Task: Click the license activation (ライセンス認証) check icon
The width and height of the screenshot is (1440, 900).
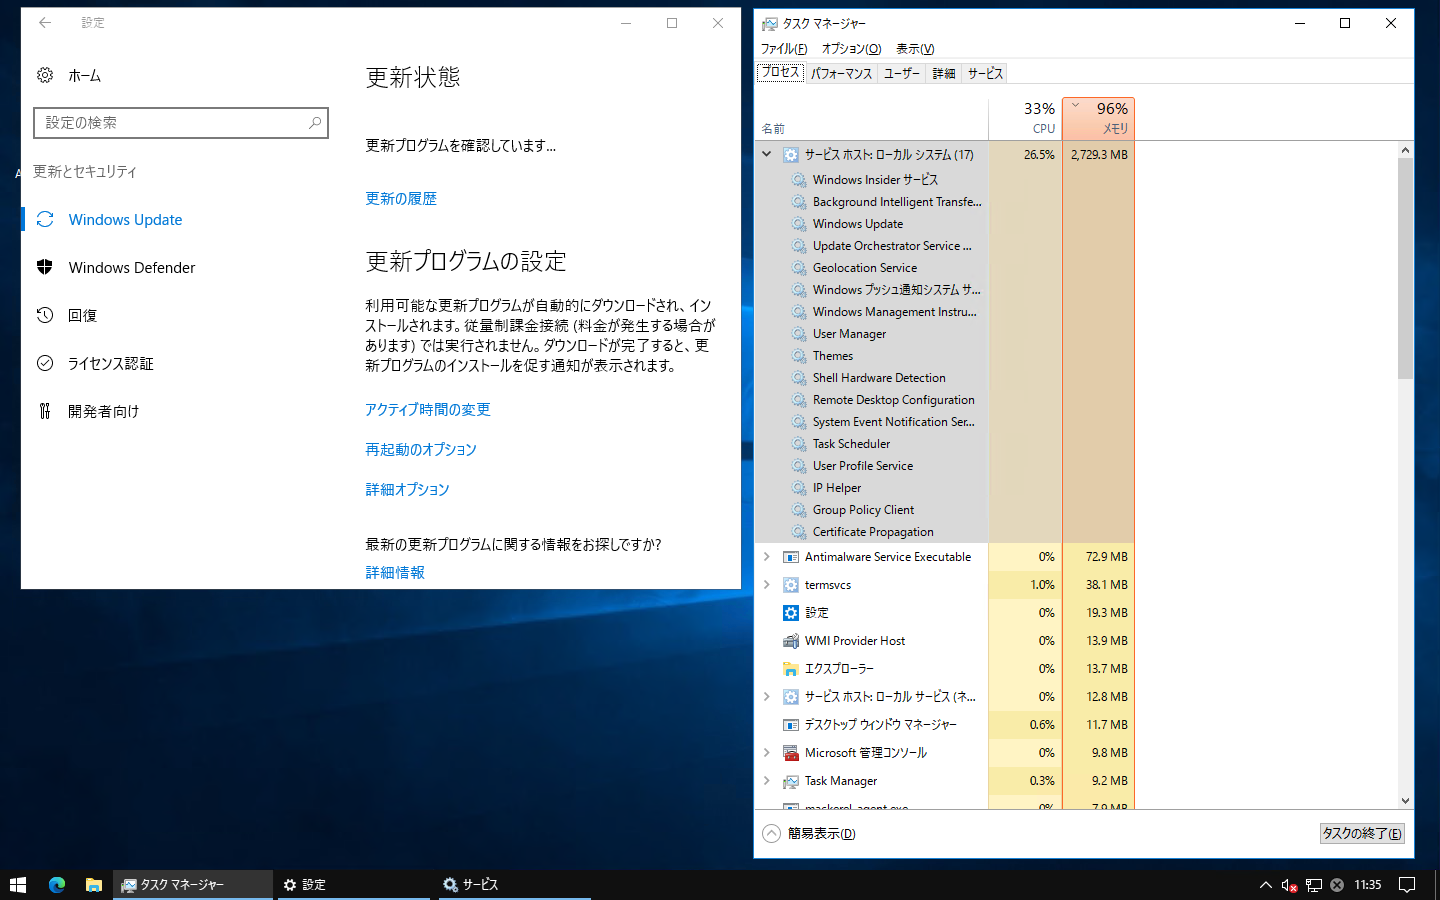Action: tap(45, 363)
